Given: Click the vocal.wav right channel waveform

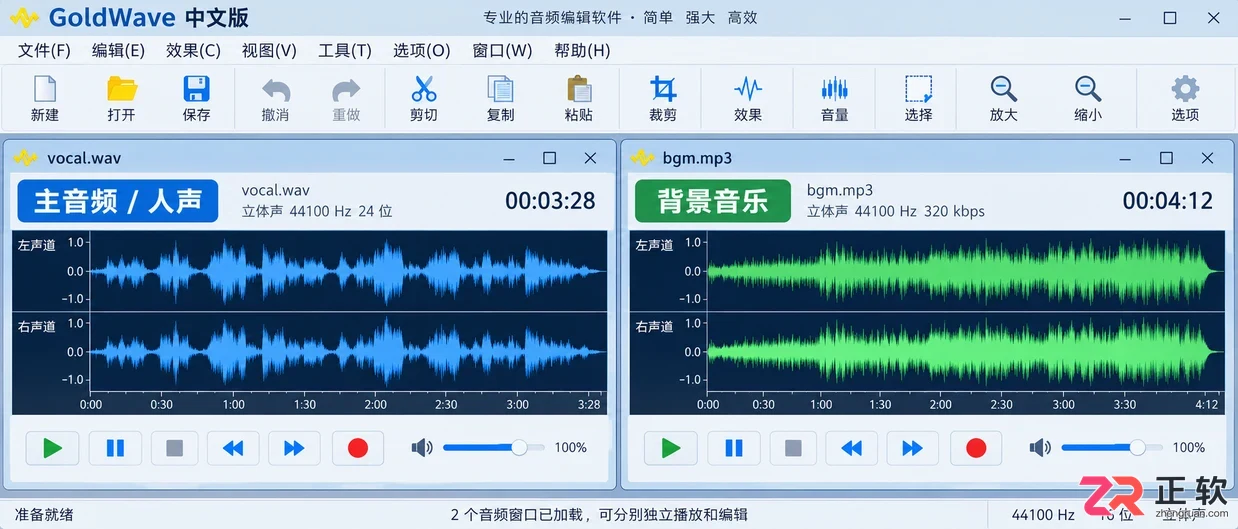Looking at the screenshot, I should [x=347, y=353].
